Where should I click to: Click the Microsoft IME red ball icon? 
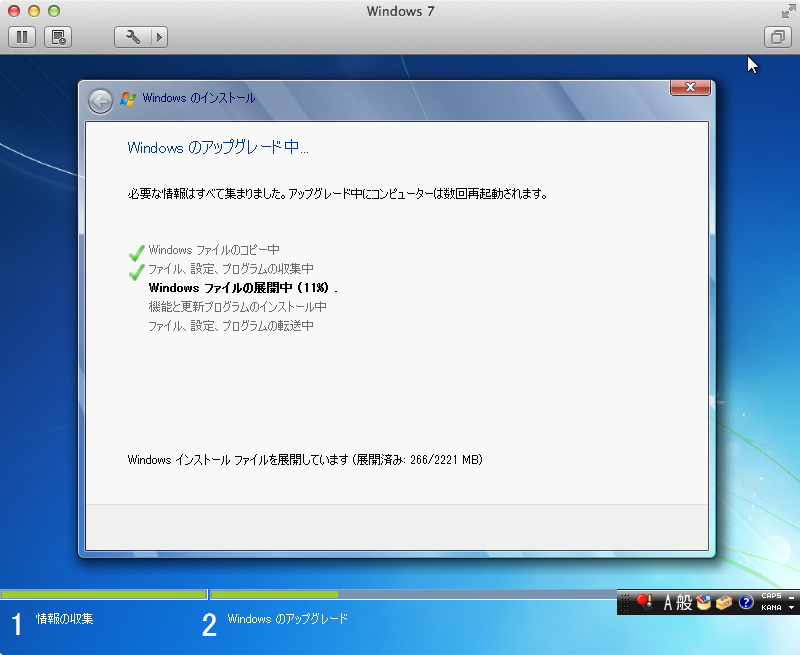coord(644,602)
